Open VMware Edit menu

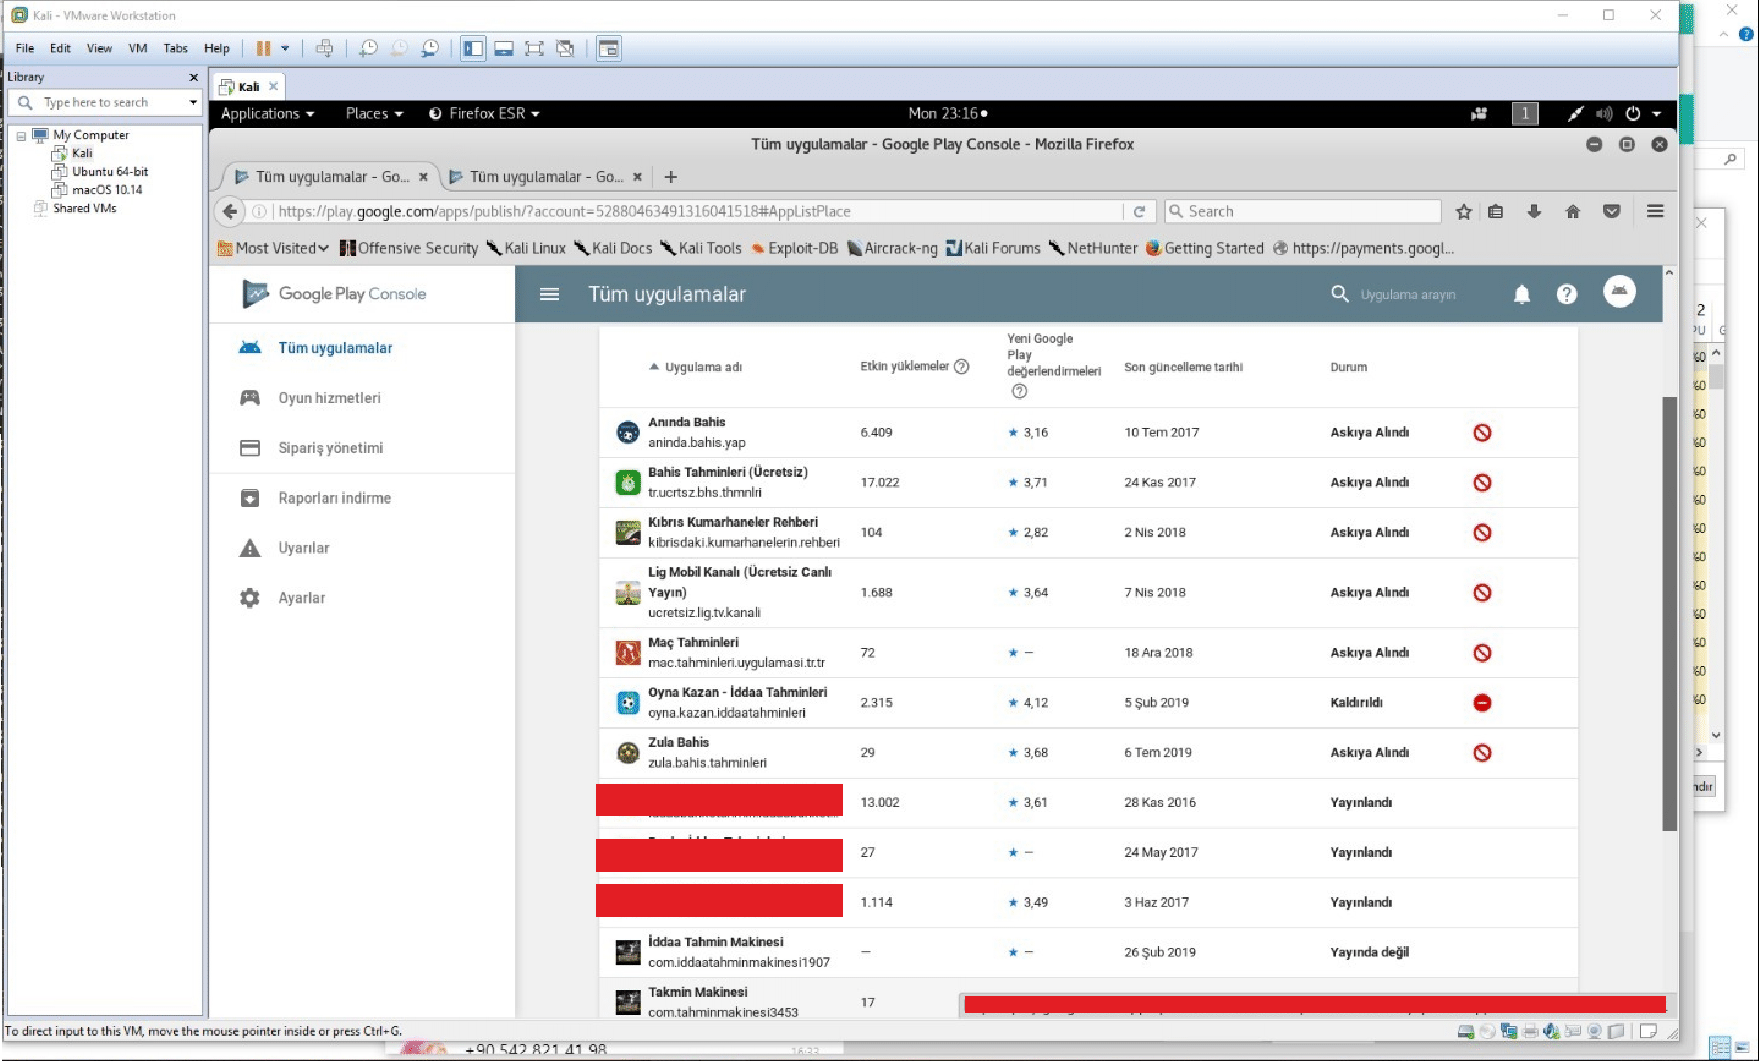tap(60, 48)
